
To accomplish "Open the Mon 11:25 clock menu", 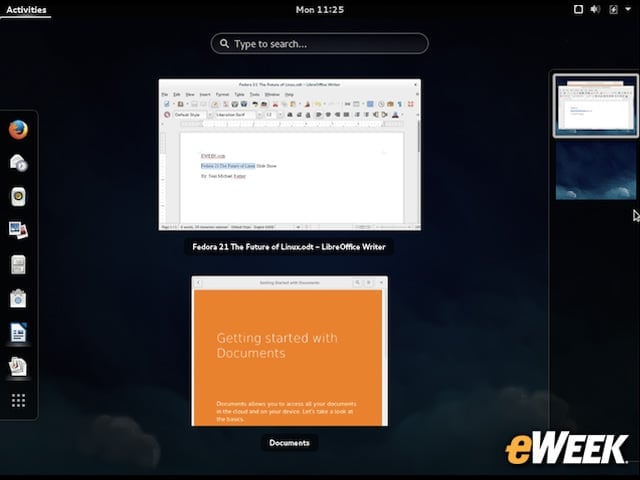I will tap(320, 9).
